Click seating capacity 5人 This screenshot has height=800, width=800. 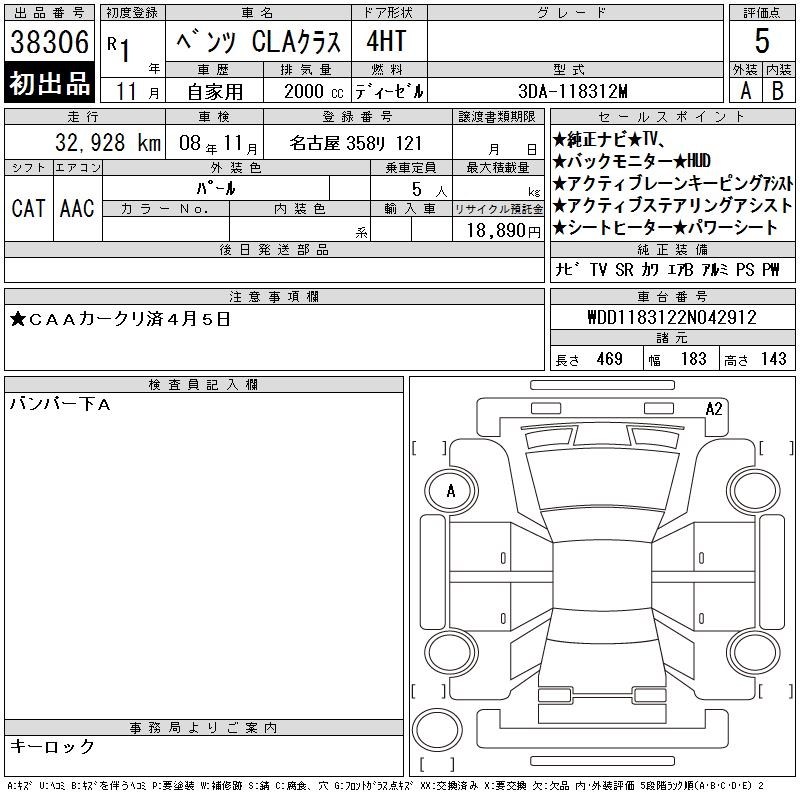click(x=430, y=189)
